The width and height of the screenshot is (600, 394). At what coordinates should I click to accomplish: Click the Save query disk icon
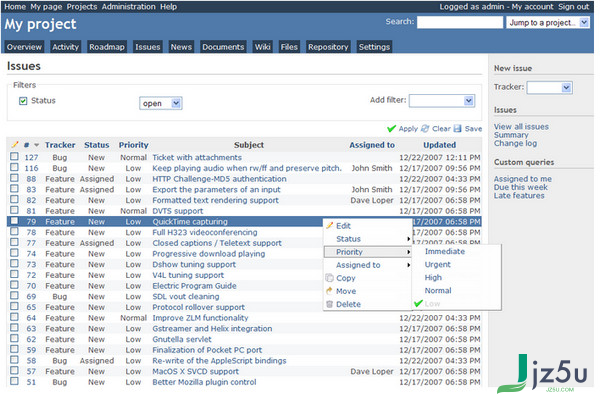[458, 129]
